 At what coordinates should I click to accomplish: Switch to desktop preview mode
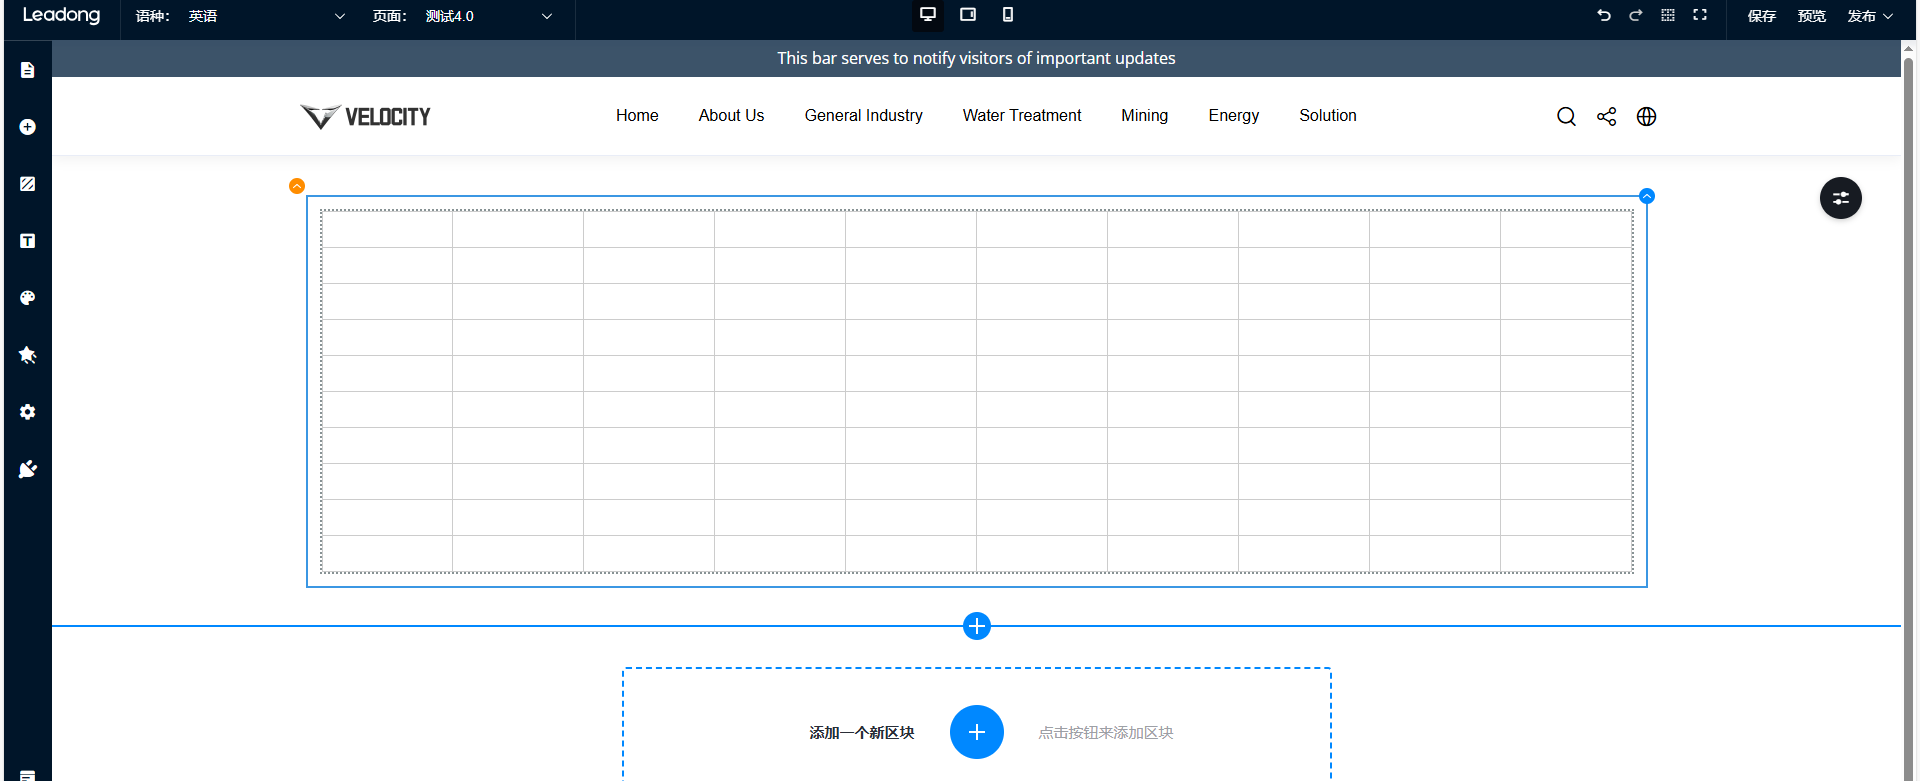click(x=928, y=15)
